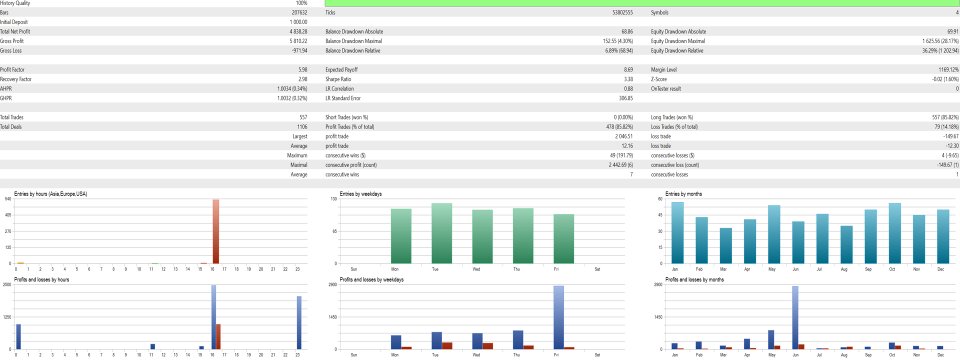This screenshot has width=960, height=360.
Task: Select the value '152.55 (4.30%)'
Action: point(618,41)
